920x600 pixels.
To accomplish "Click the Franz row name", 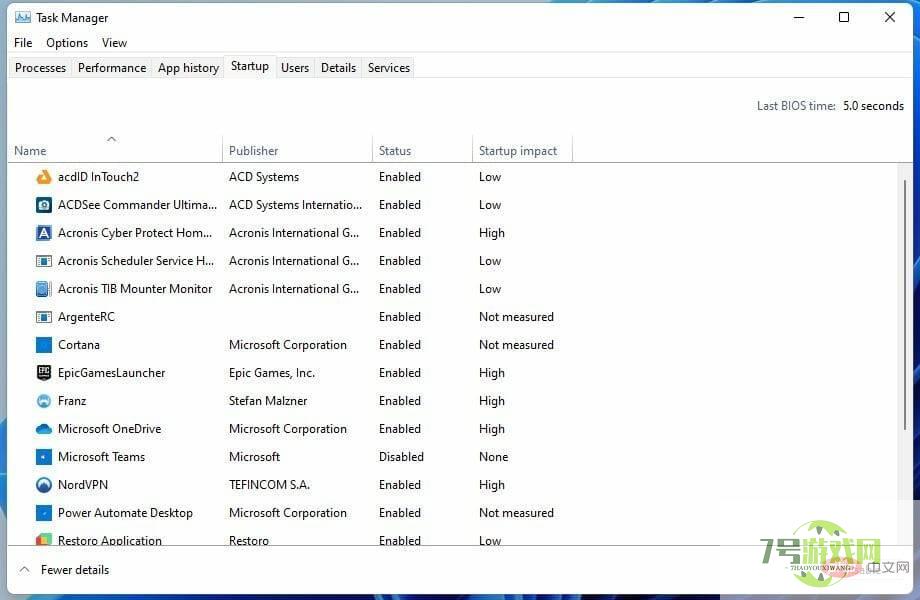I will pos(72,401).
